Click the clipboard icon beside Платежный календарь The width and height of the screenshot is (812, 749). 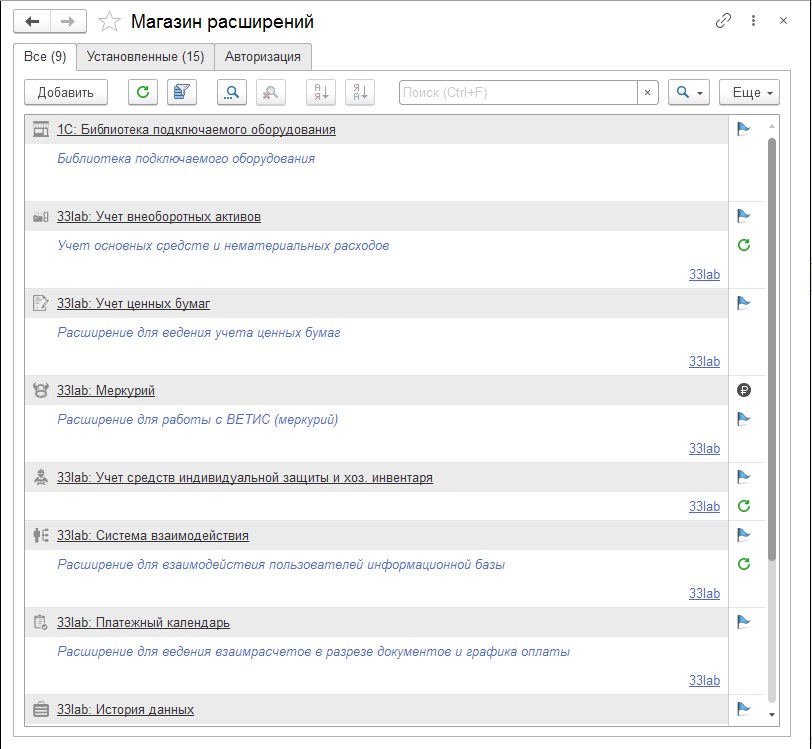click(x=40, y=622)
